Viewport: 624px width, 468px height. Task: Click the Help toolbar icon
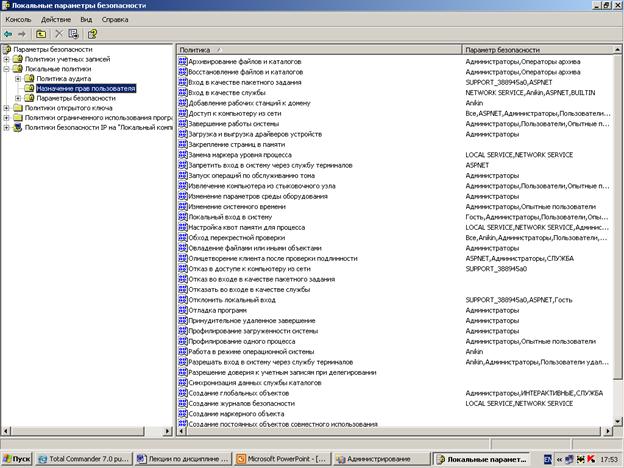tap(92, 34)
